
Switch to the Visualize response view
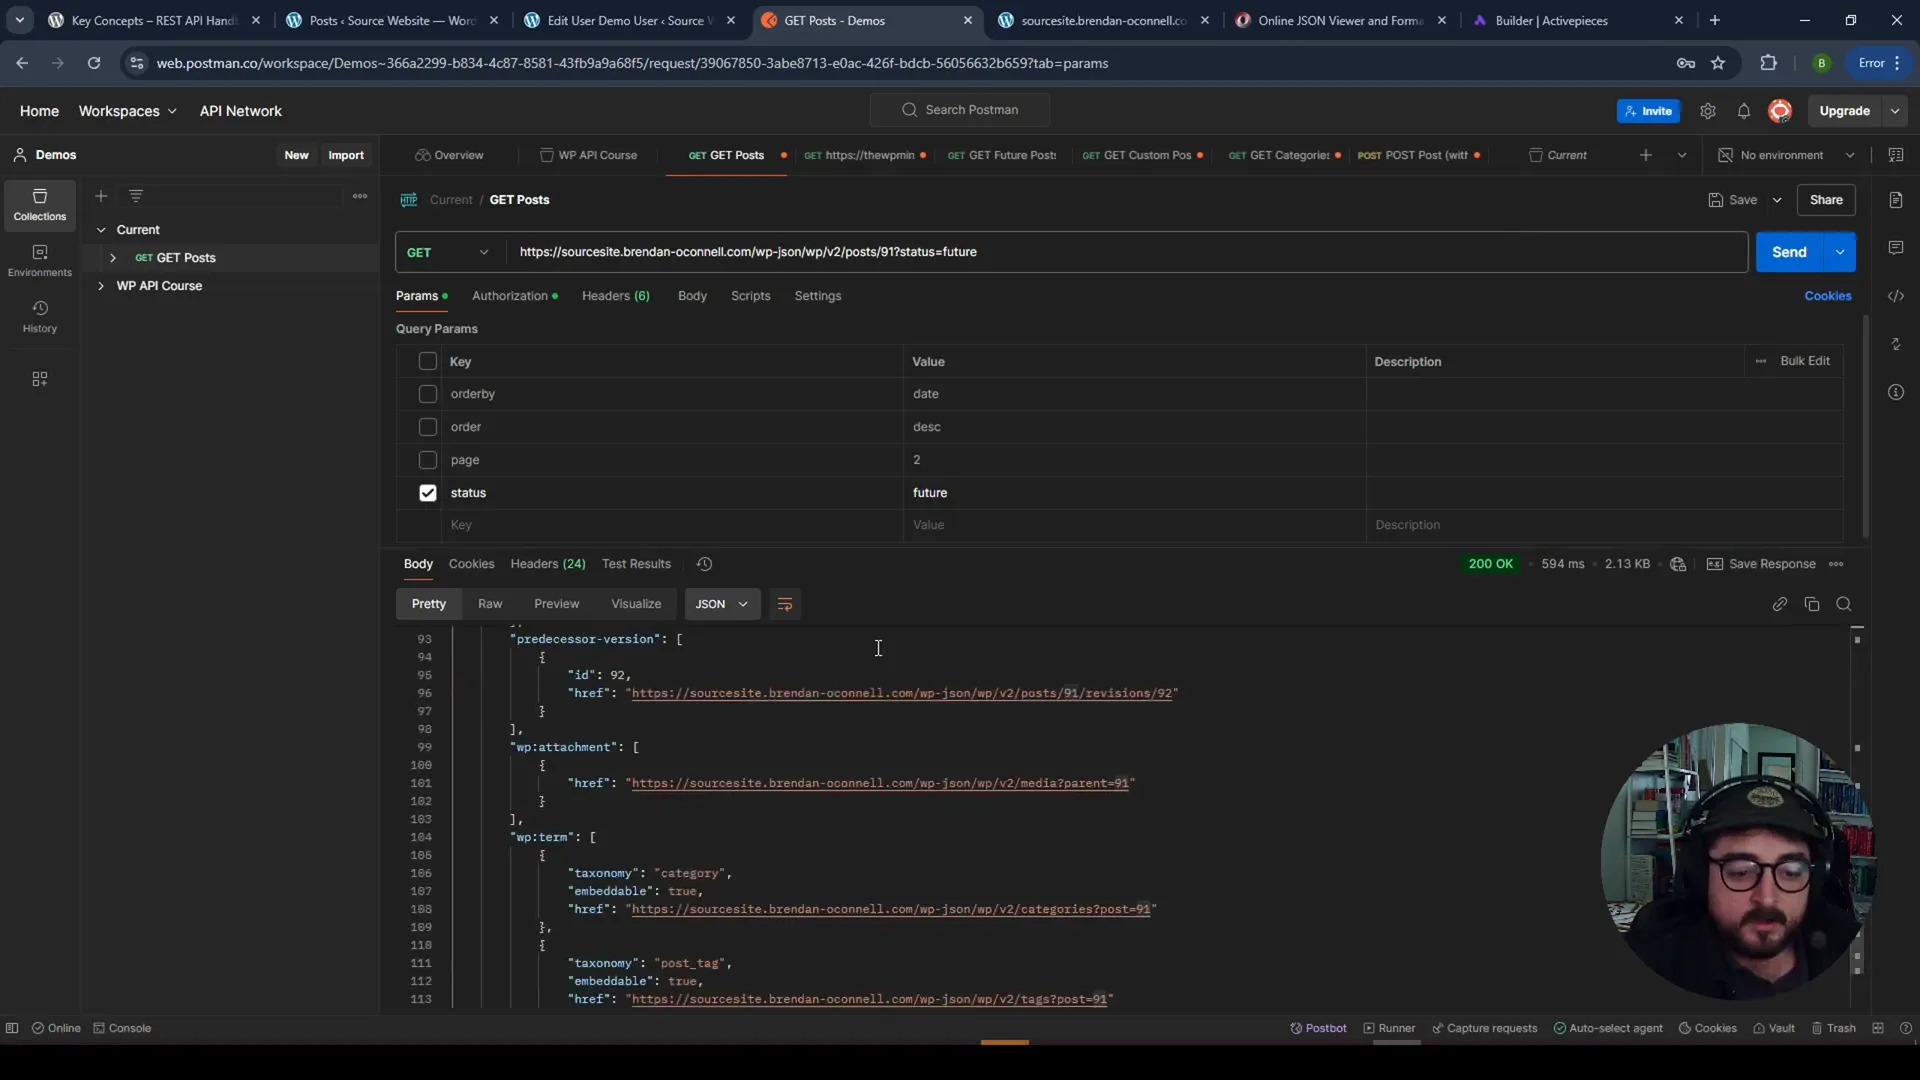[636, 604]
